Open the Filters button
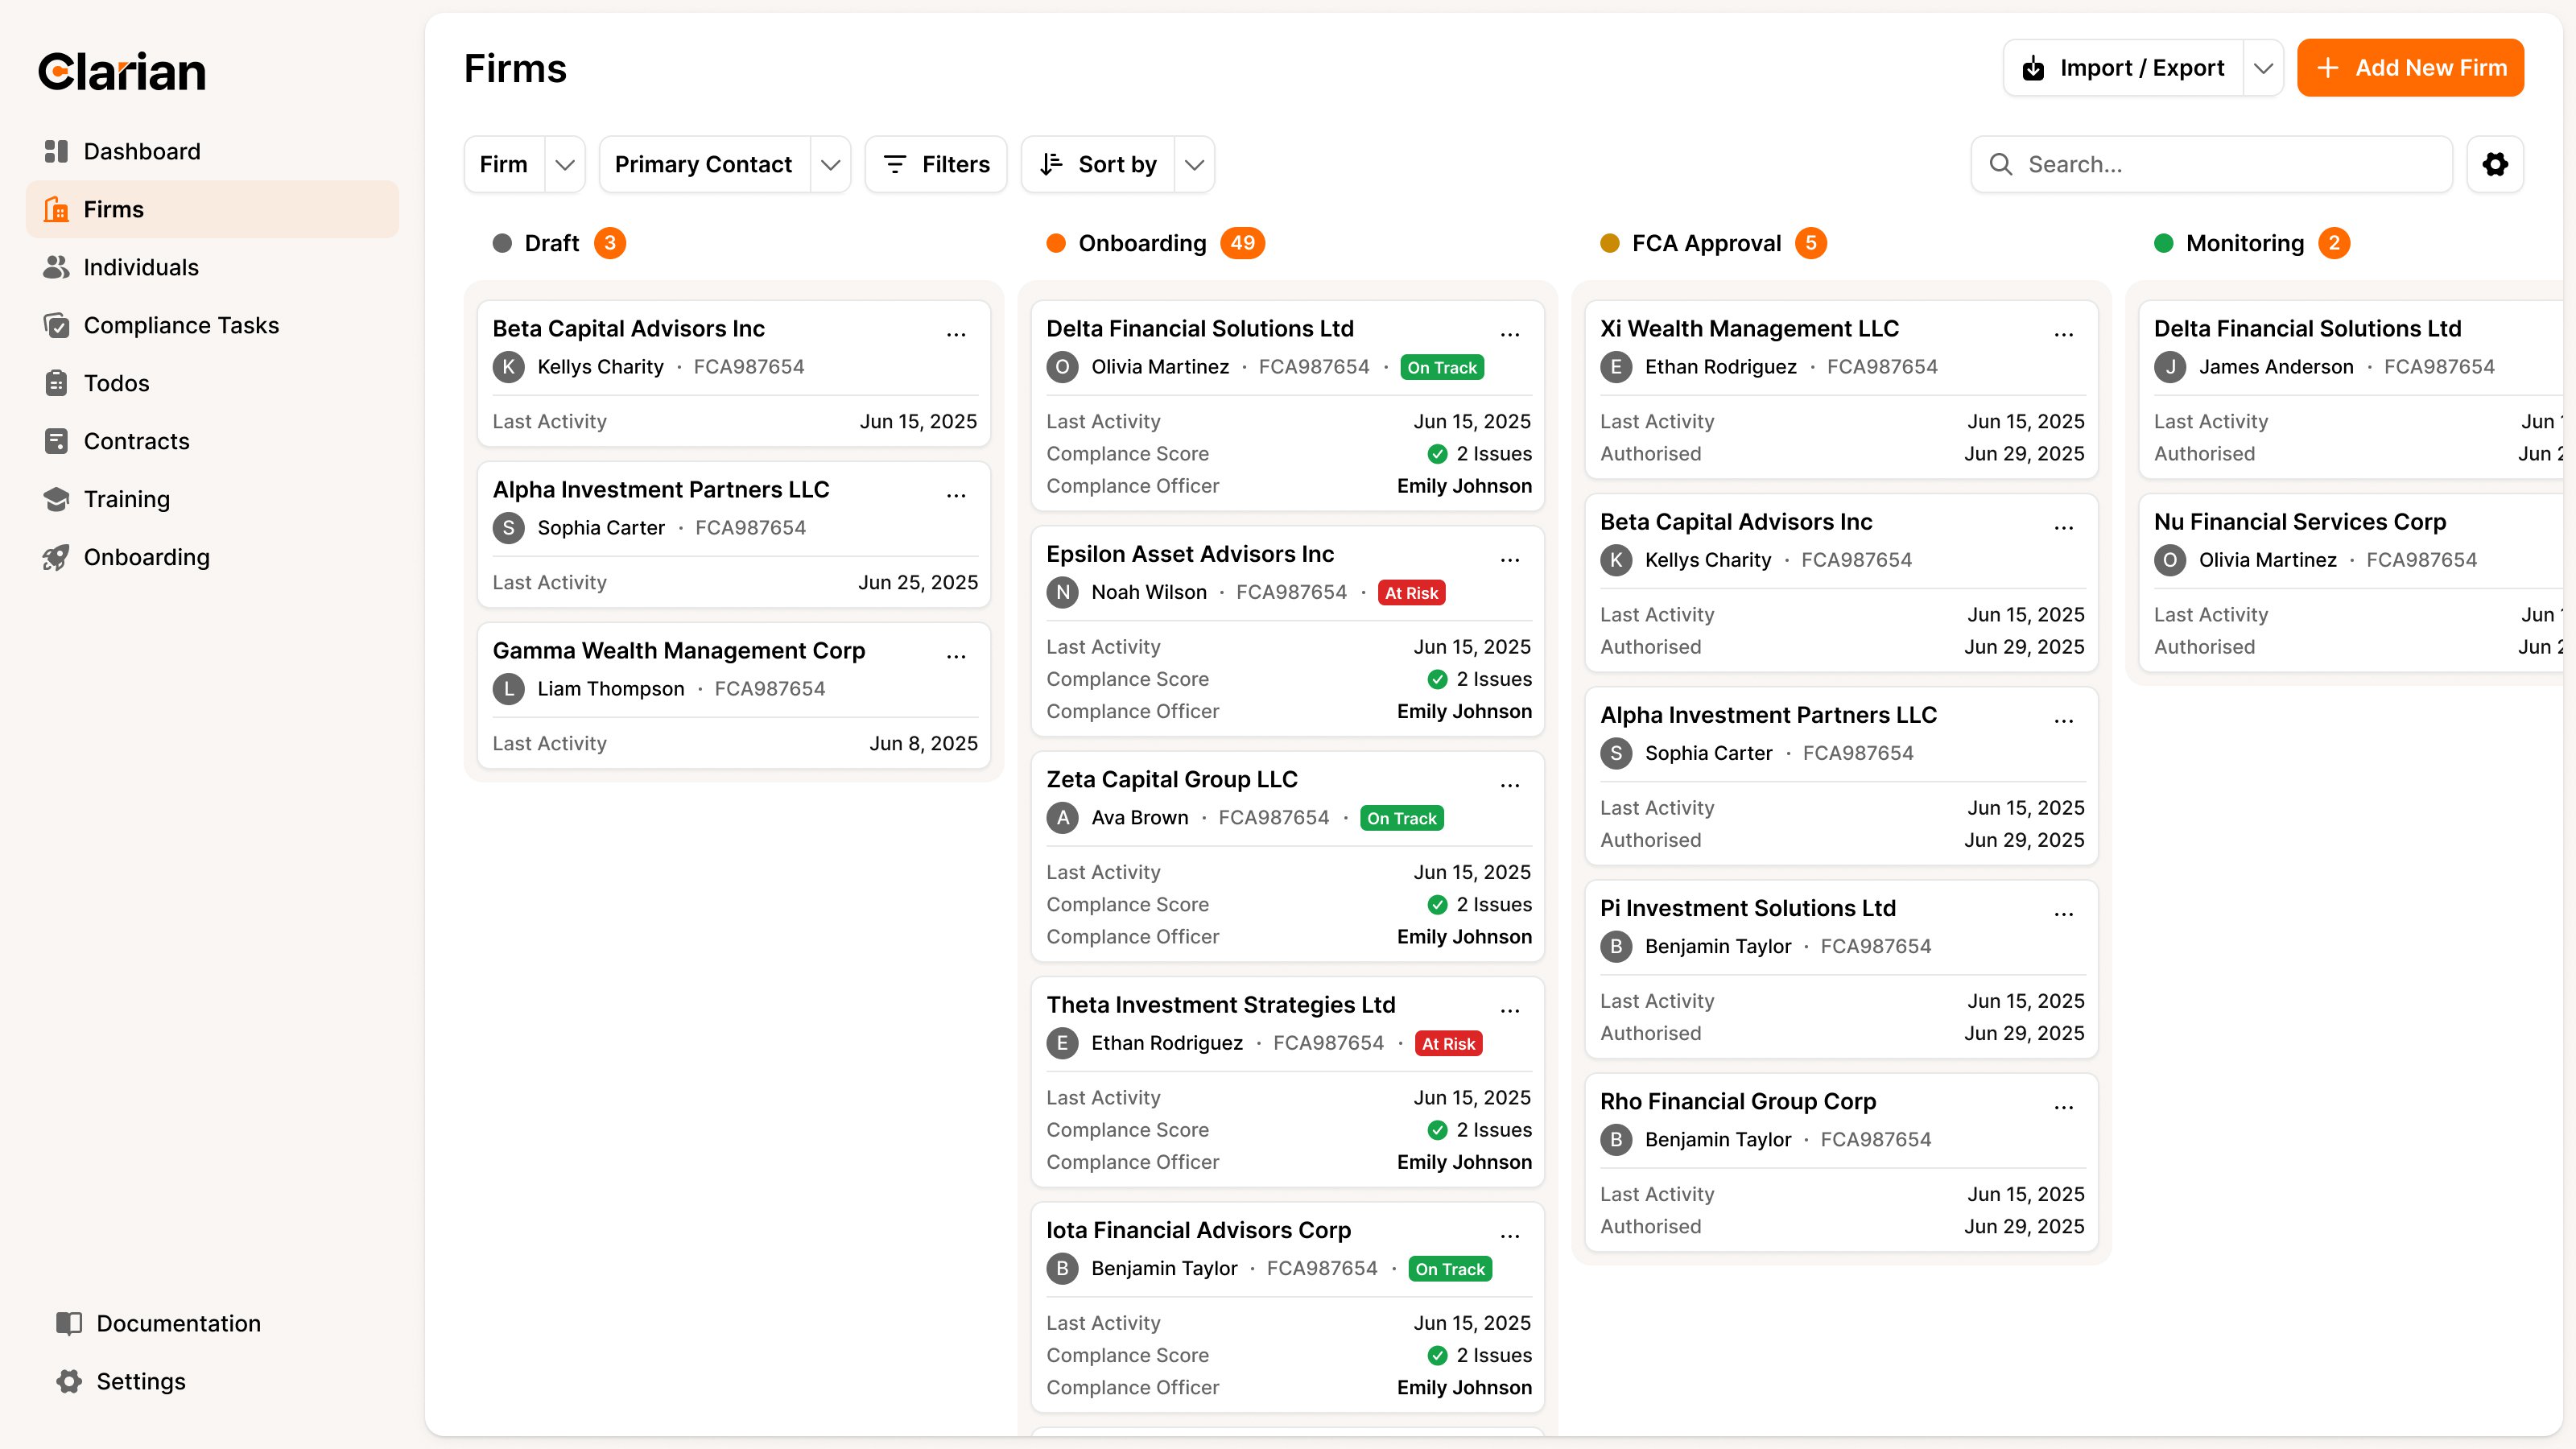 click(x=936, y=164)
